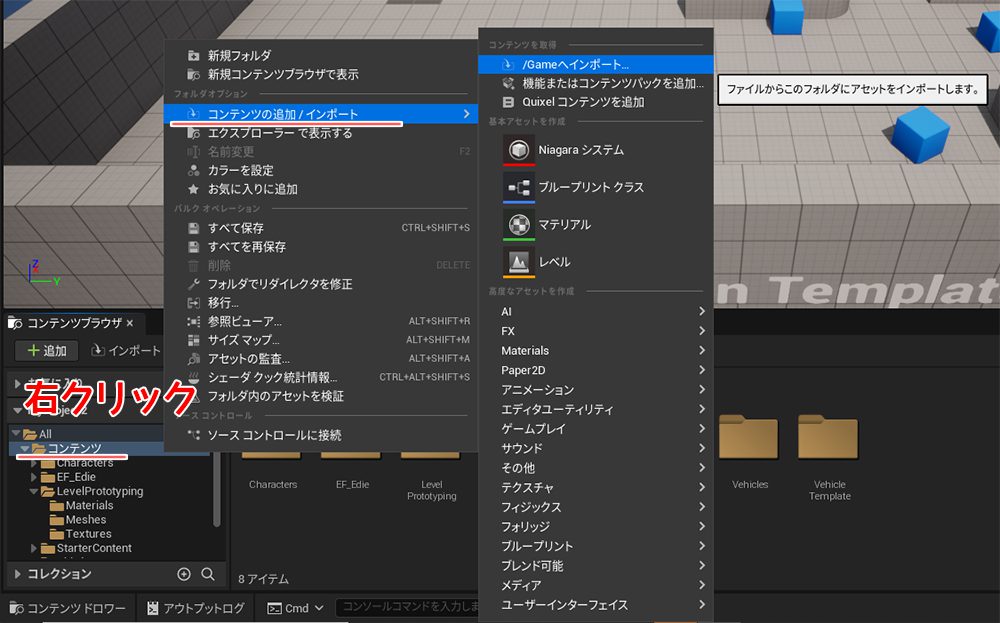Expand the コレクション section
The image size is (1000, 623).
(16, 574)
